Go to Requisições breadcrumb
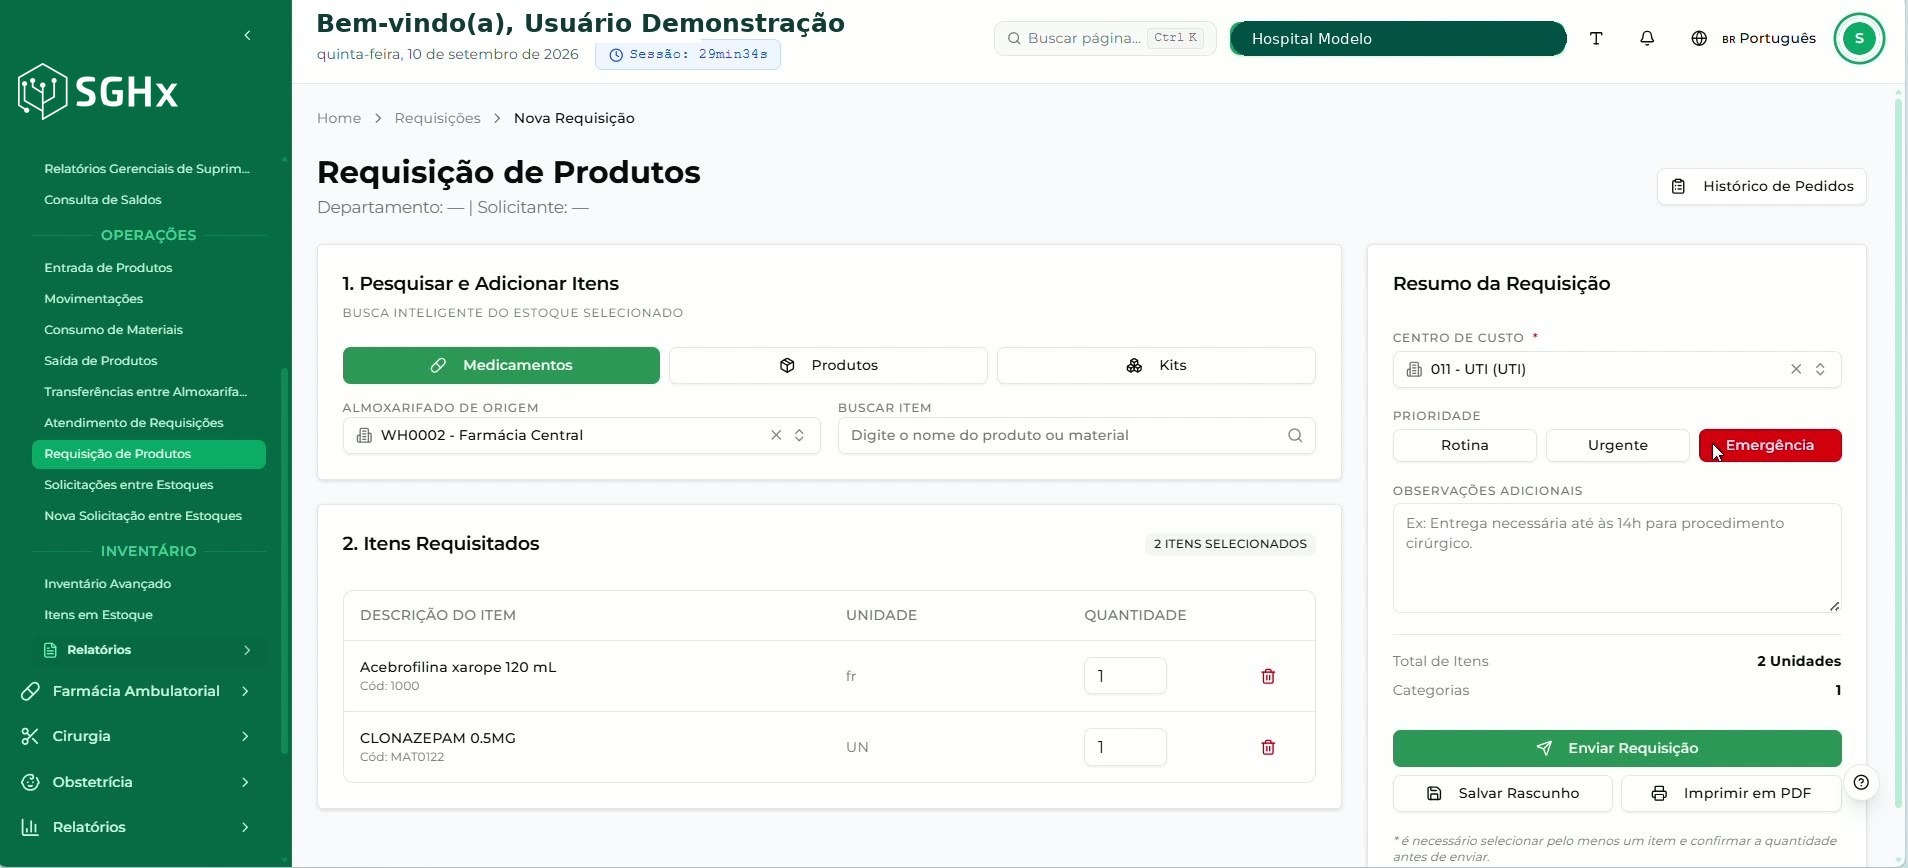The height and width of the screenshot is (868, 1908). tap(437, 119)
